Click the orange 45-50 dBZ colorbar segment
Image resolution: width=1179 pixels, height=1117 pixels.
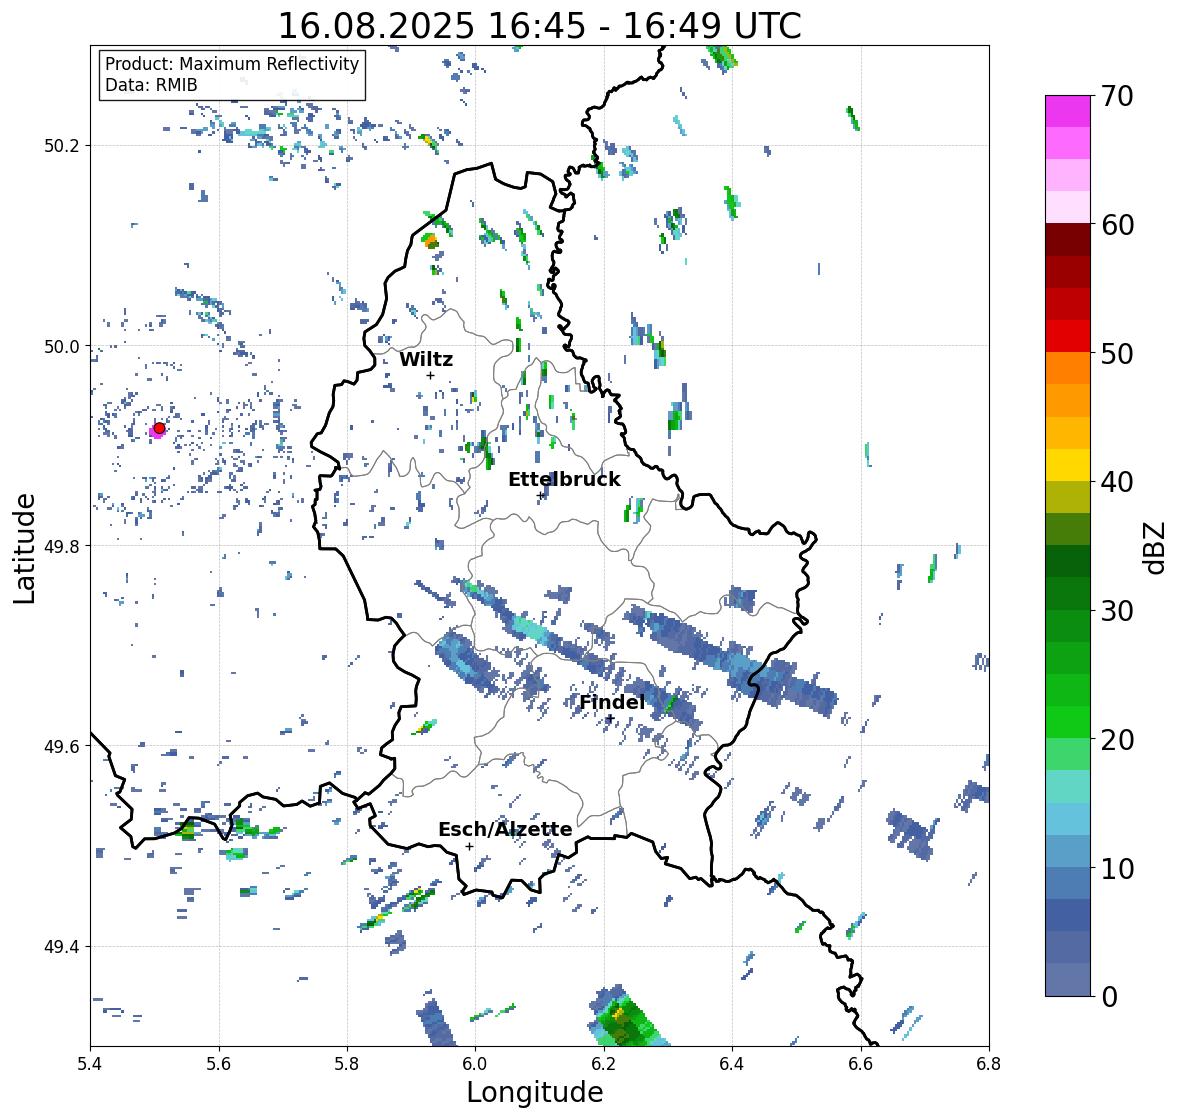1068,384
